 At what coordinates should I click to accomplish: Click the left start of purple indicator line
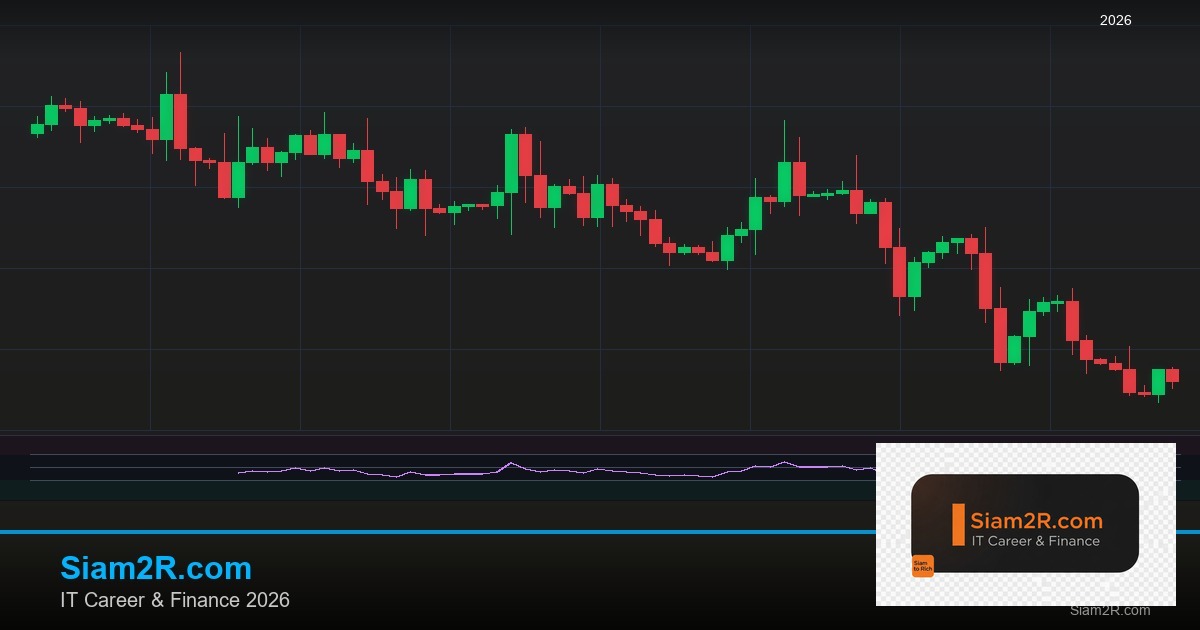tap(240, 472)
